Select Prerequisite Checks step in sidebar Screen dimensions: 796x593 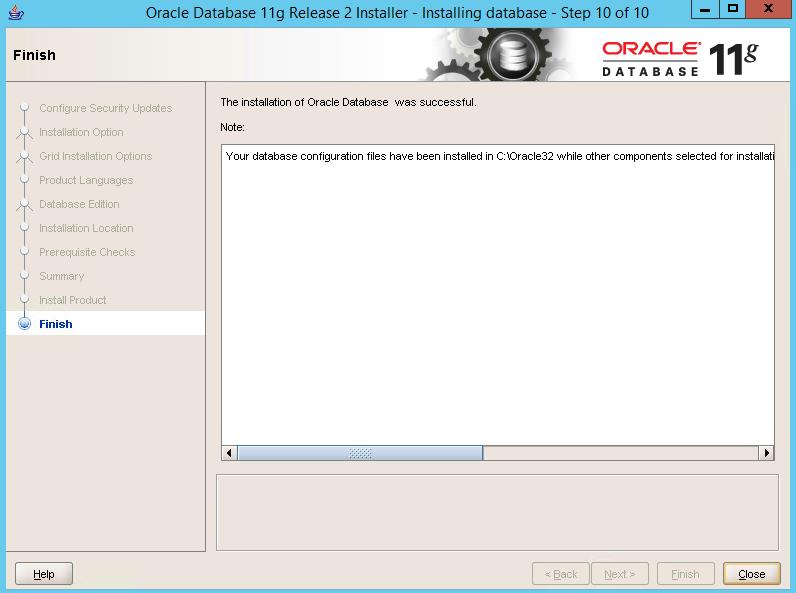click(87, 252)
